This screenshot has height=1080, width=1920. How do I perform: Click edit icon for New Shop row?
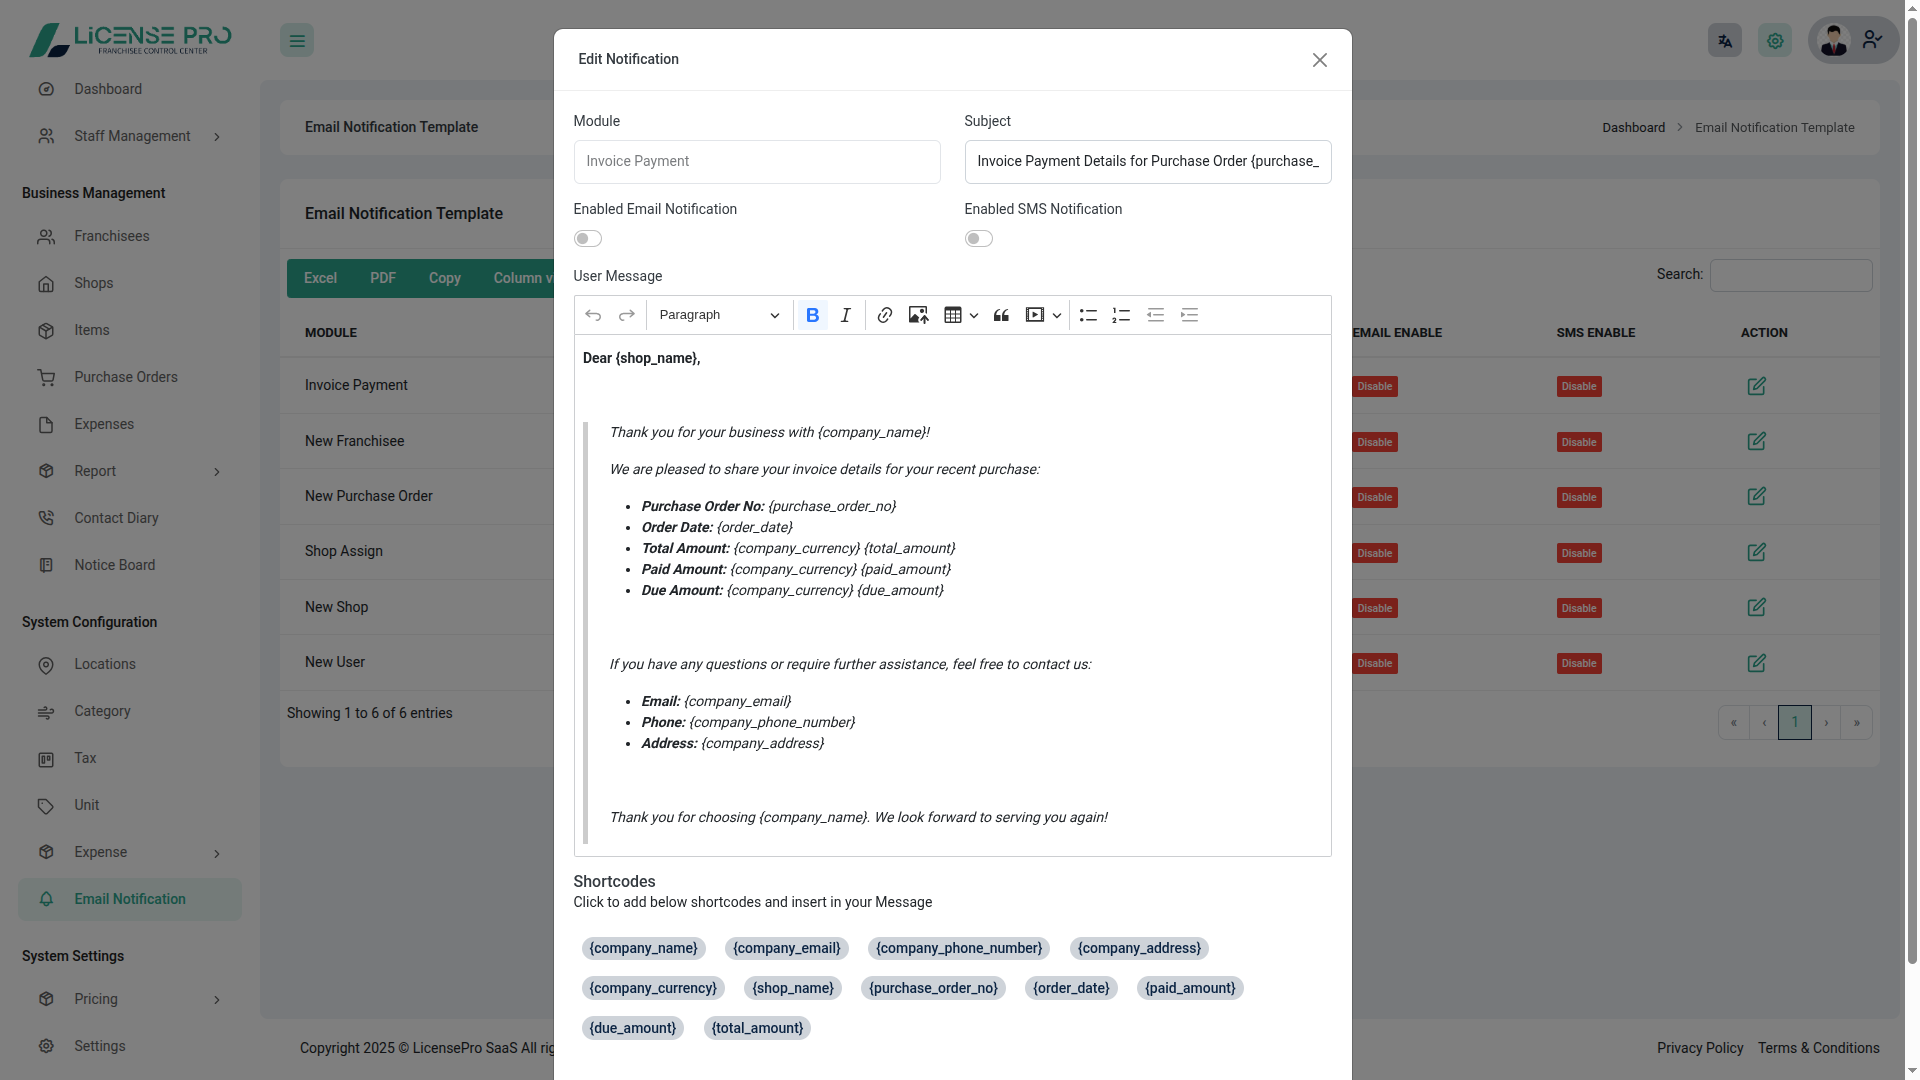(x=1756, y=607)
